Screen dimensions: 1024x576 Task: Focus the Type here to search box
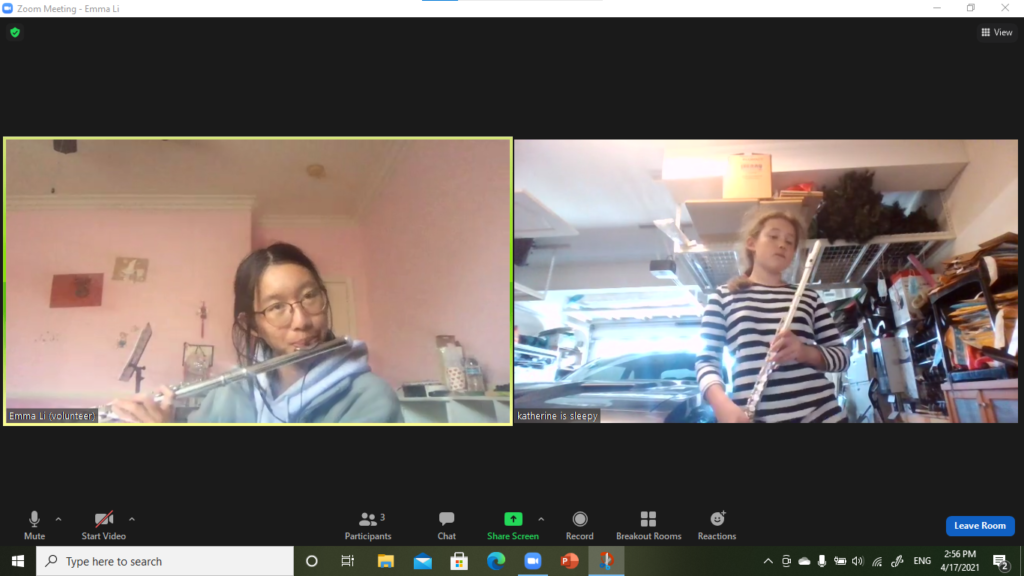tap(165, 561)
